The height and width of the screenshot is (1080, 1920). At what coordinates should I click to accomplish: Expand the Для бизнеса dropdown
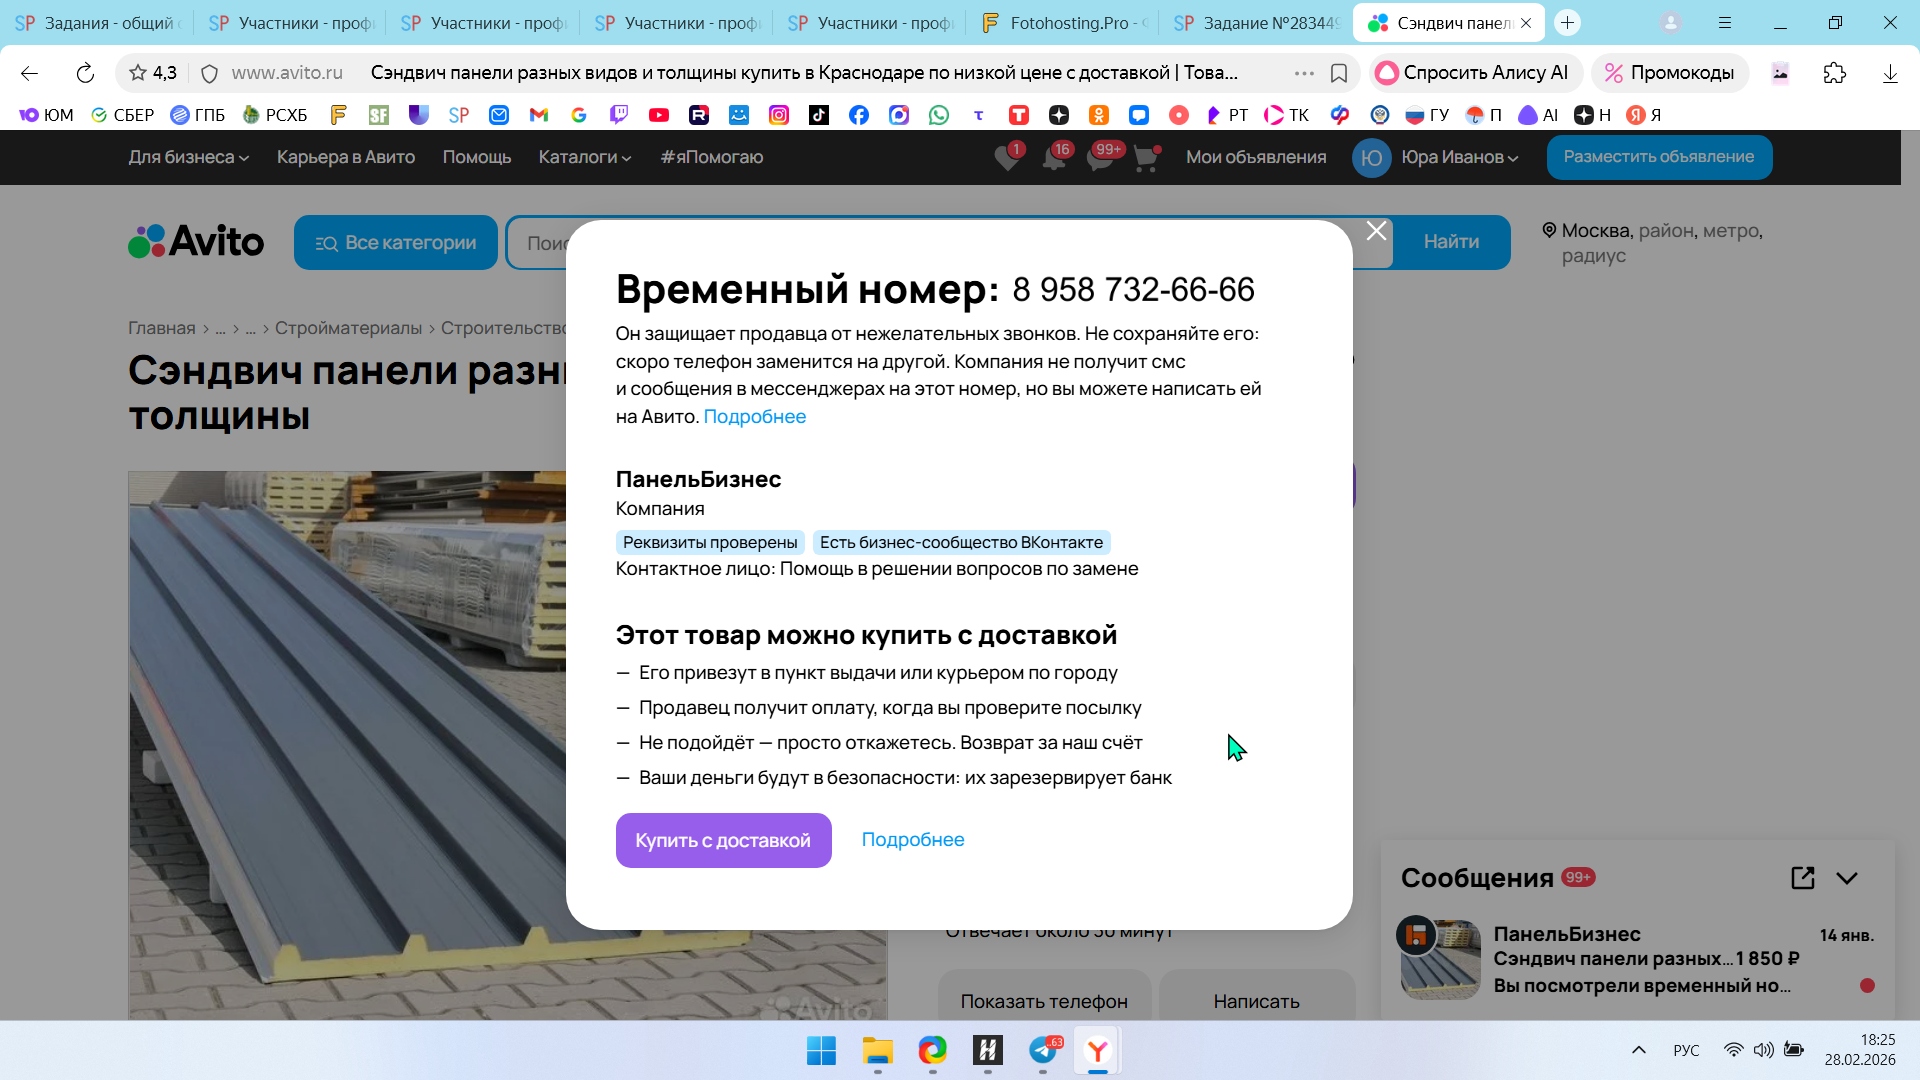click(x=188, y=157)
